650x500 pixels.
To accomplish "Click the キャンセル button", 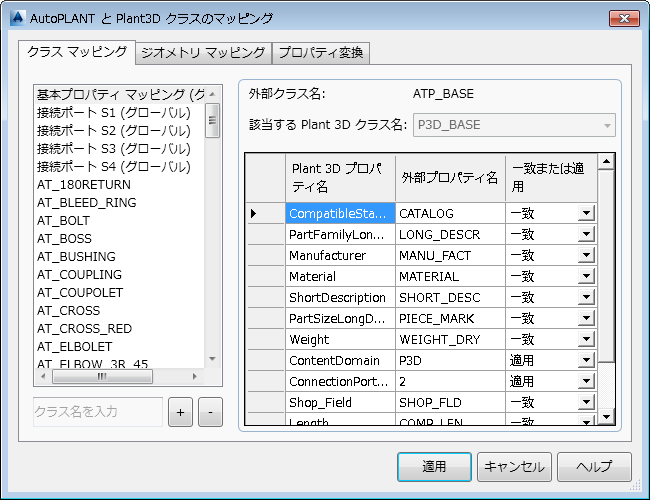I will (x=514, y=467).
